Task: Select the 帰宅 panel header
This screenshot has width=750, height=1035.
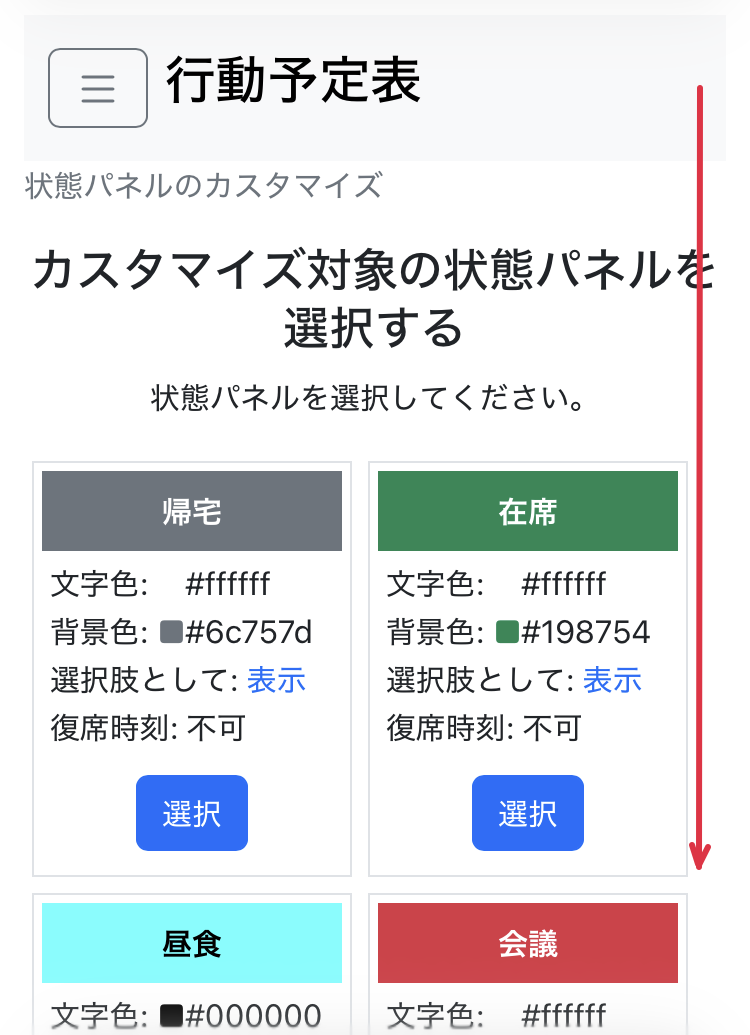Action: (192, 510)
